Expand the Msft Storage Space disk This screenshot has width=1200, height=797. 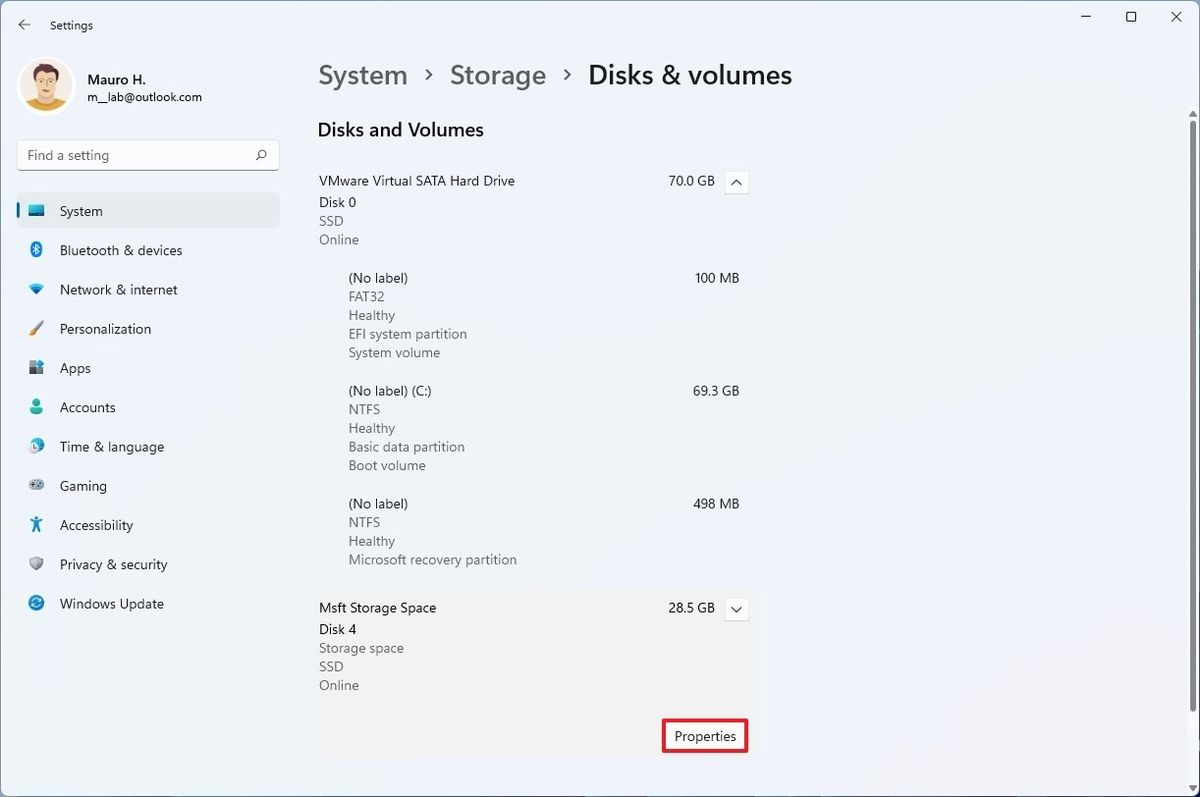pos(736,609)
